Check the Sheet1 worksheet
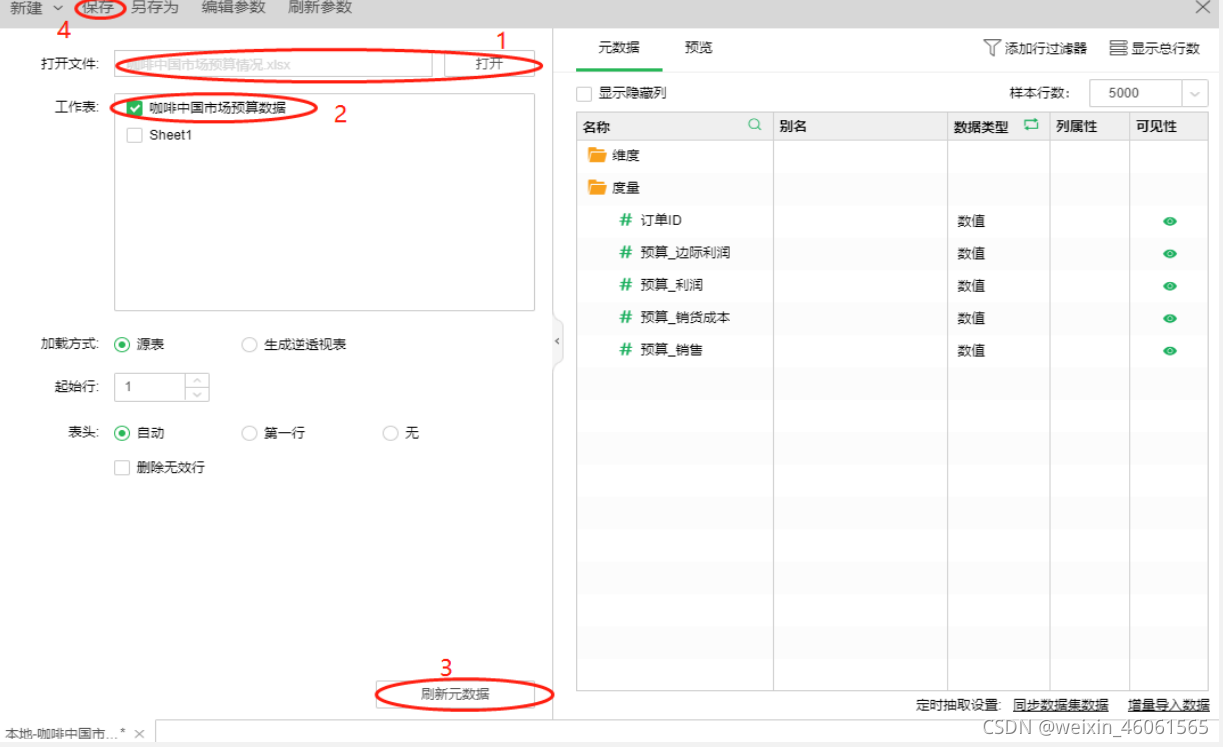This screenshot has width=1223, height=747. 135,135
